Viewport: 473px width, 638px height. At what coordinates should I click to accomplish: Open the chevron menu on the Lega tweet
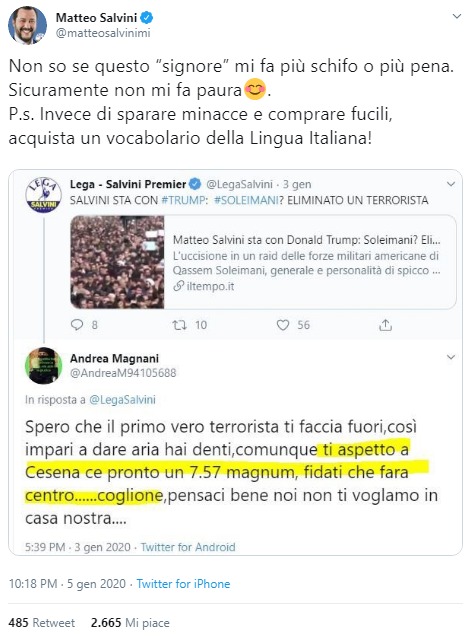click(451, 184)
